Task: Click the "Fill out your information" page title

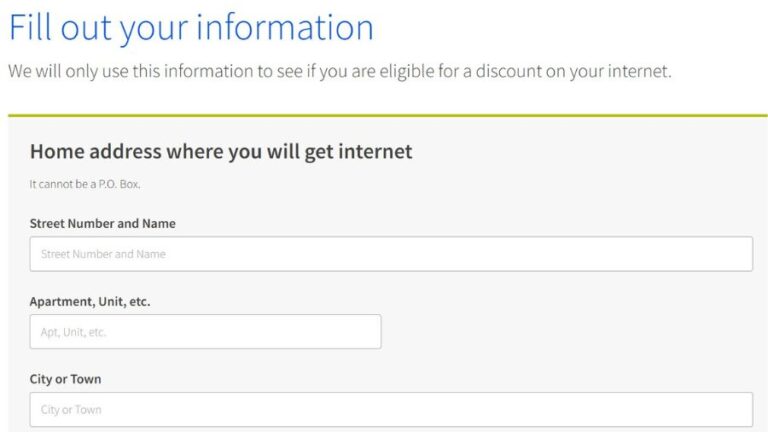Action: tap(191, 27)
